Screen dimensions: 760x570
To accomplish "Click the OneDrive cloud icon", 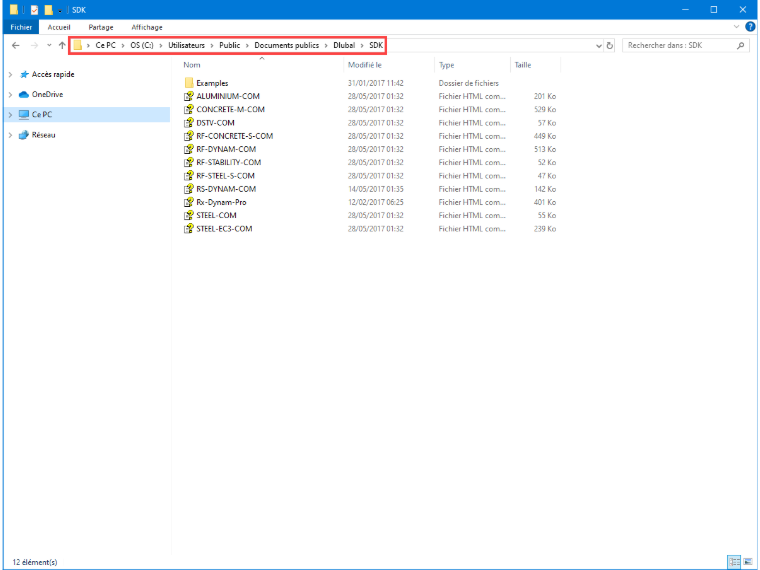I will 24,95.
